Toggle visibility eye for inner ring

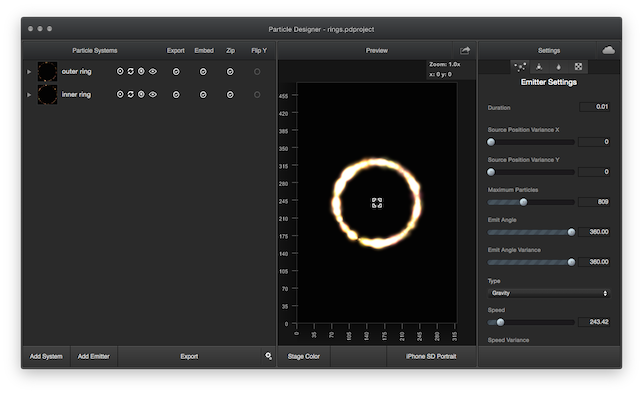click(153, 94)
